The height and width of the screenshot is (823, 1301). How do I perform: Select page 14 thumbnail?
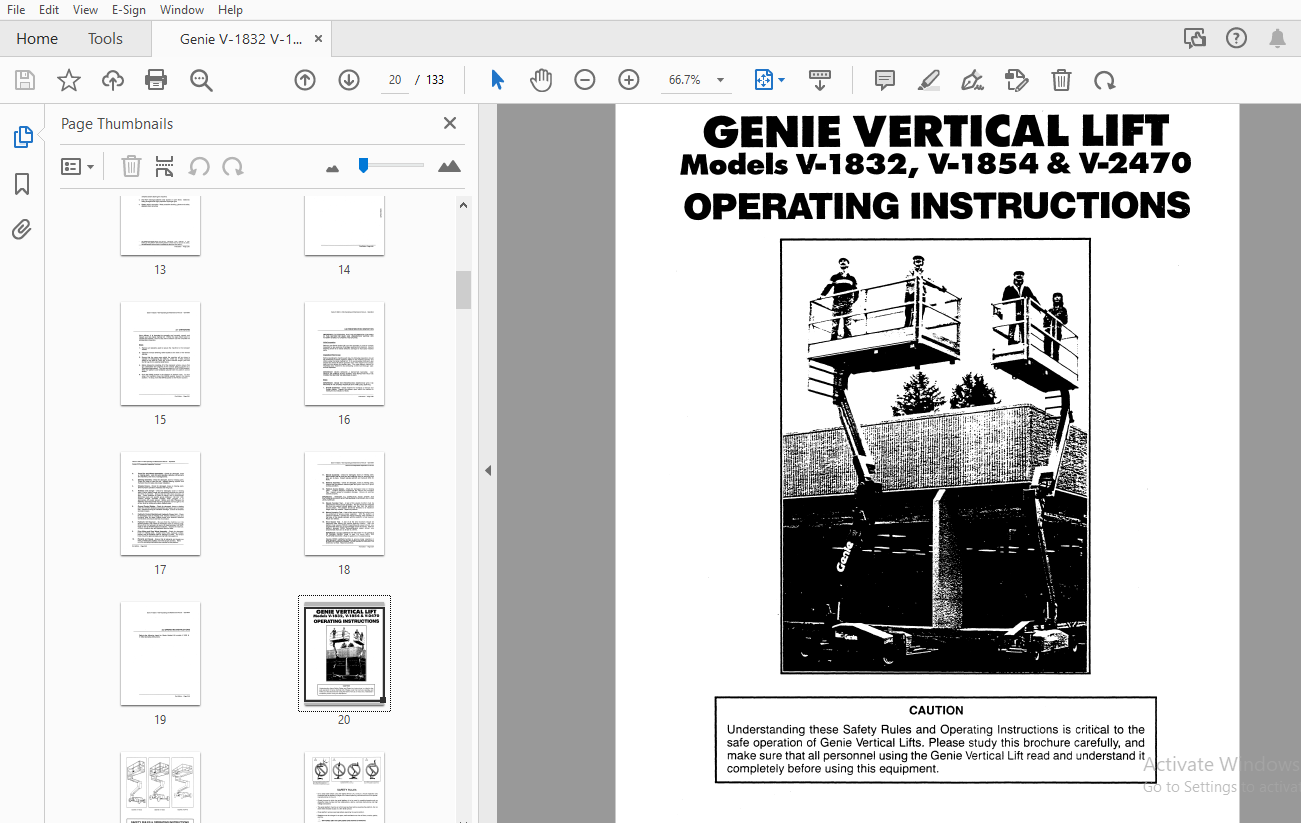[344, 225]
